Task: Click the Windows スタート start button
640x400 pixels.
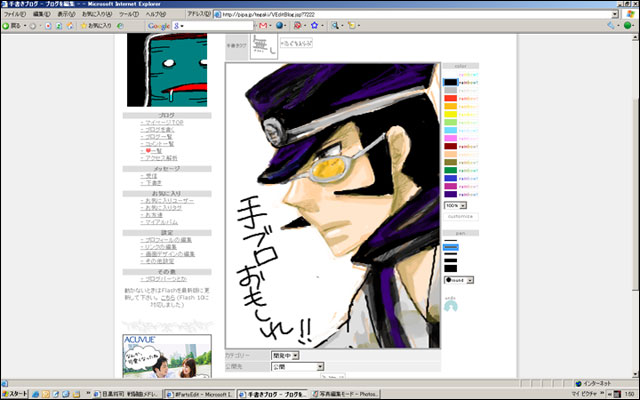Action: click(14, 394)
